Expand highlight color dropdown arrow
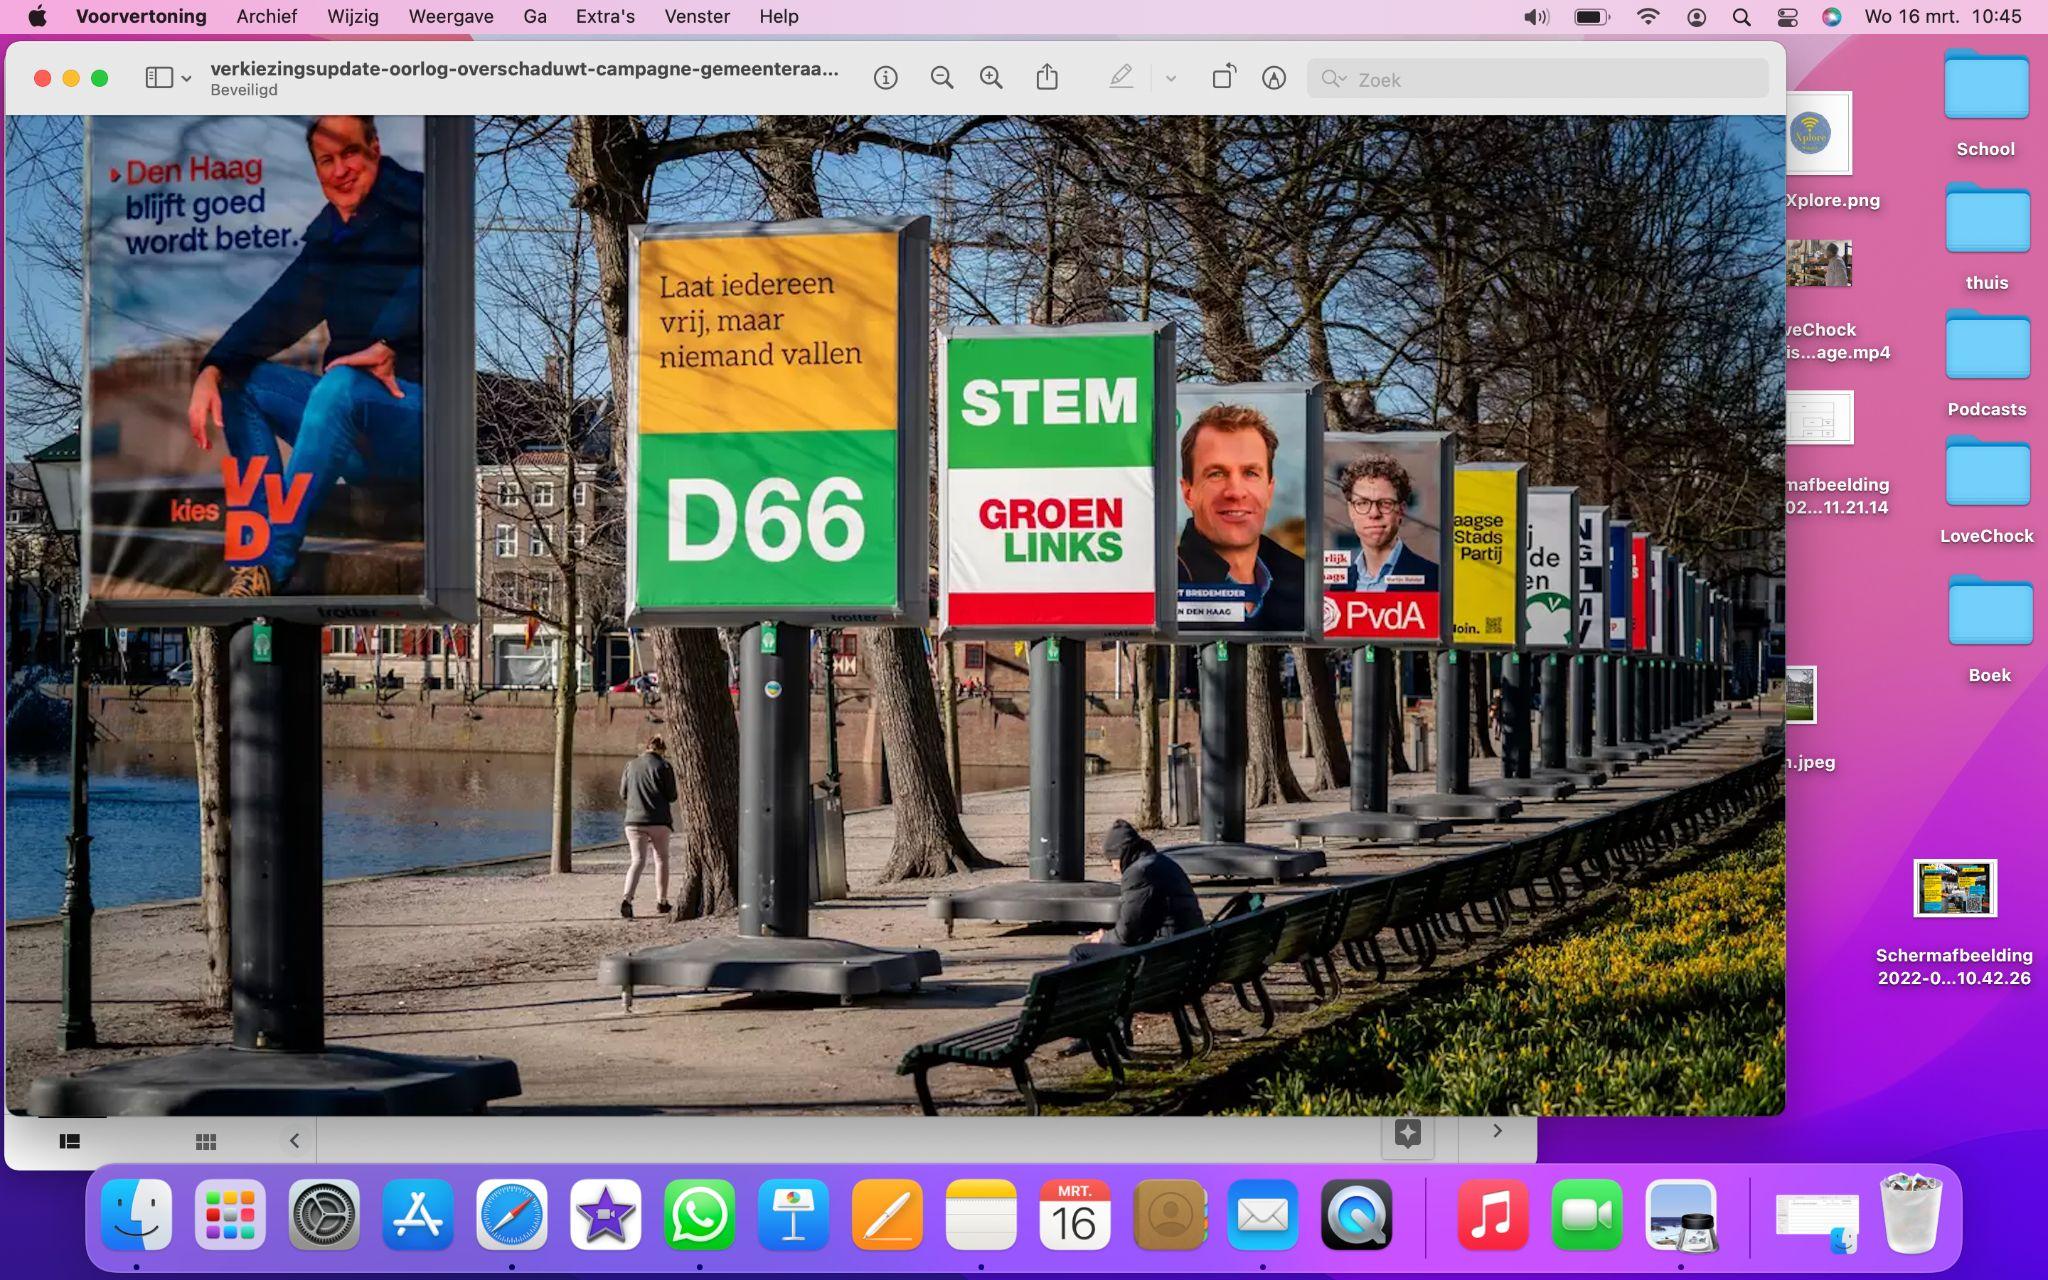 (x=1170, y=78)
